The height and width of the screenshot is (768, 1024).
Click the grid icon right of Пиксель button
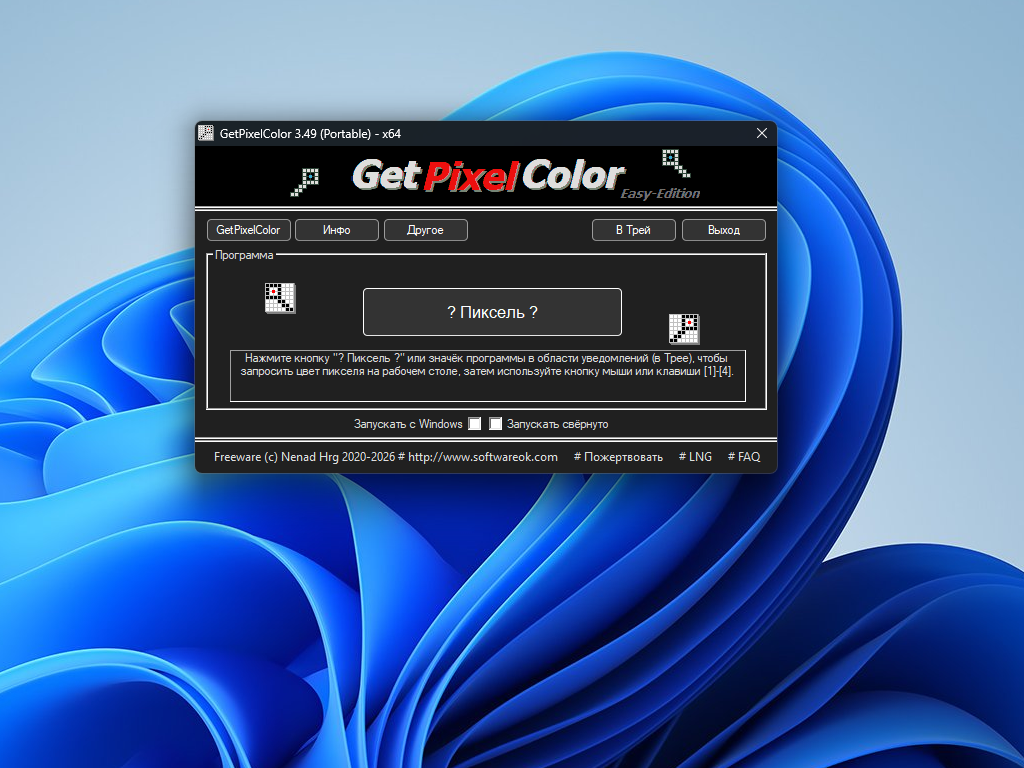684,328
